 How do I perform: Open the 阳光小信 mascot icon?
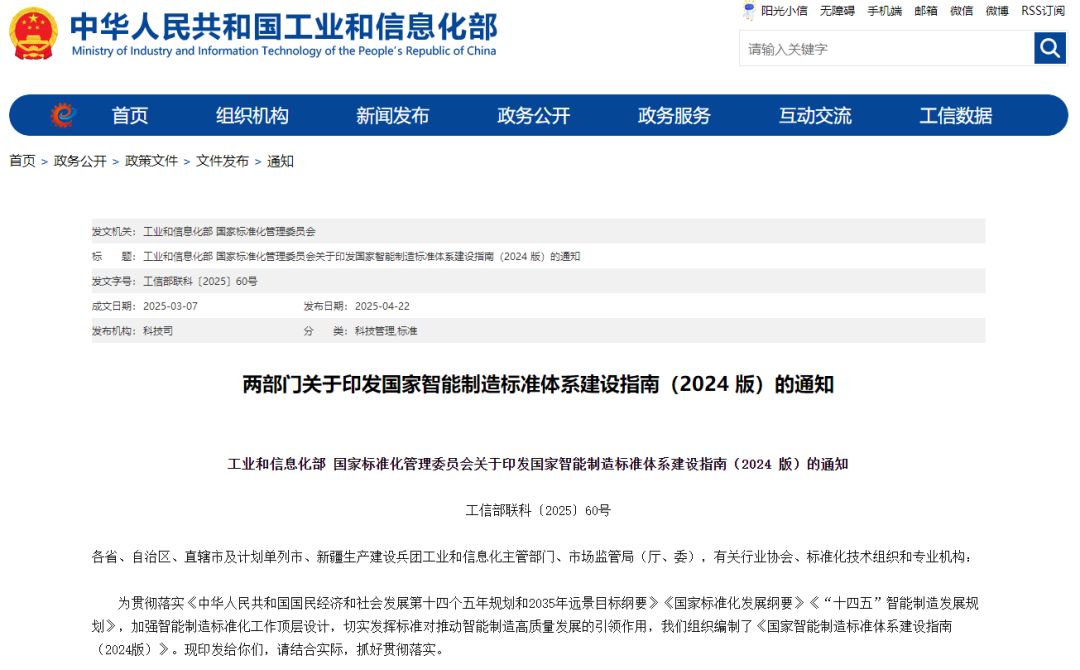[x=749, y=10]
